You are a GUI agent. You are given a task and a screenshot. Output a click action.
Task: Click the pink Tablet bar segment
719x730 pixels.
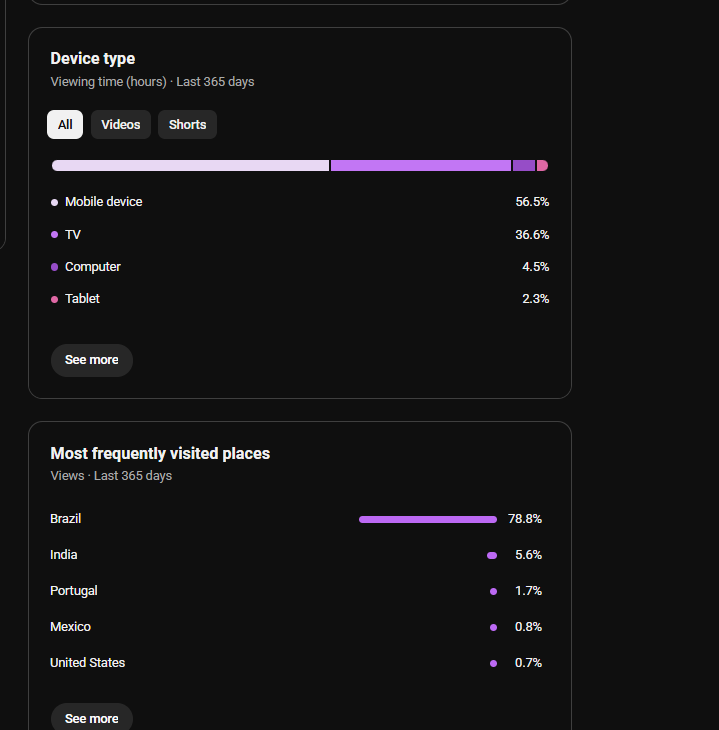click(543, 165)
